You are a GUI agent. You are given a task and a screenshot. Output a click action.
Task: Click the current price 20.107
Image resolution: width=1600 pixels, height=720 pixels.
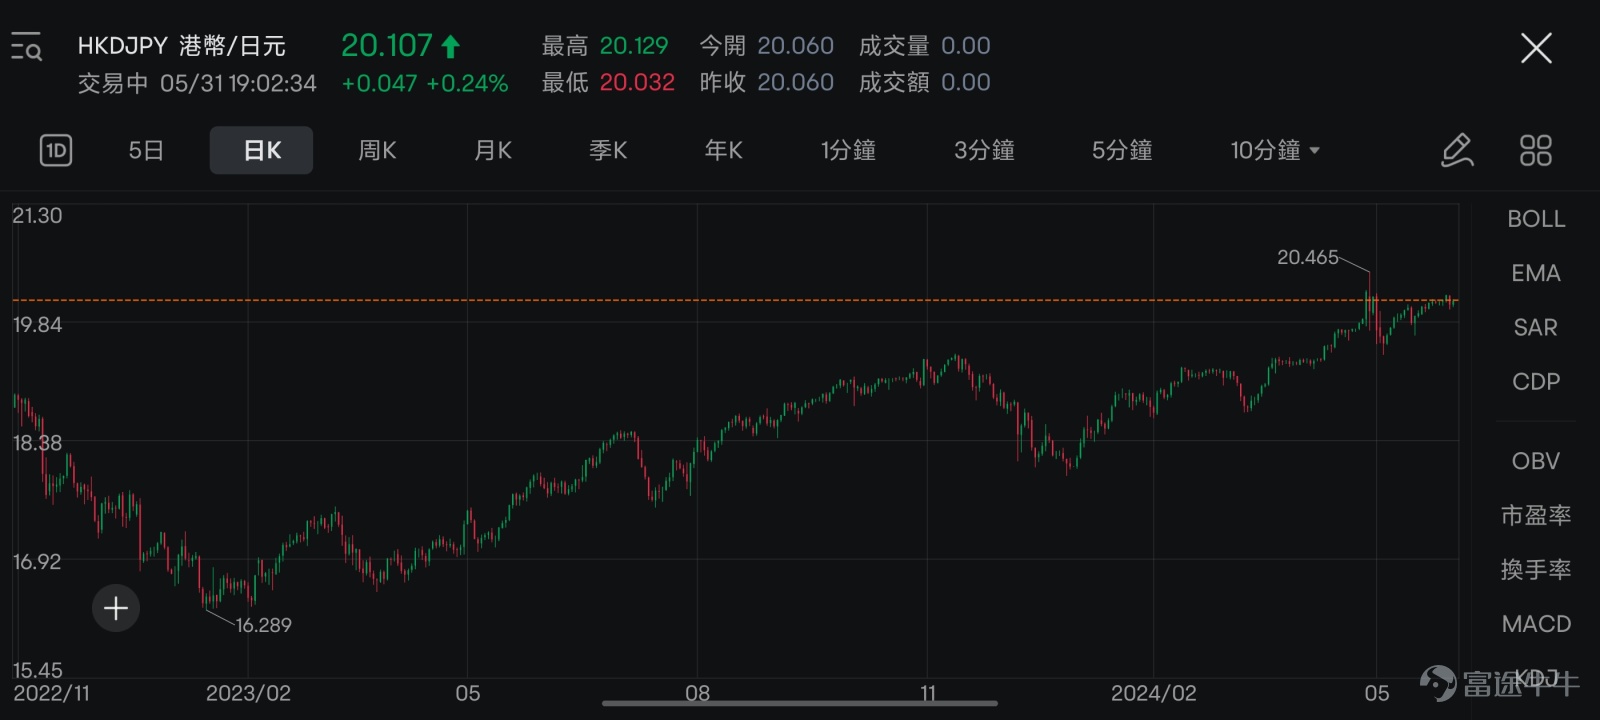387,45
